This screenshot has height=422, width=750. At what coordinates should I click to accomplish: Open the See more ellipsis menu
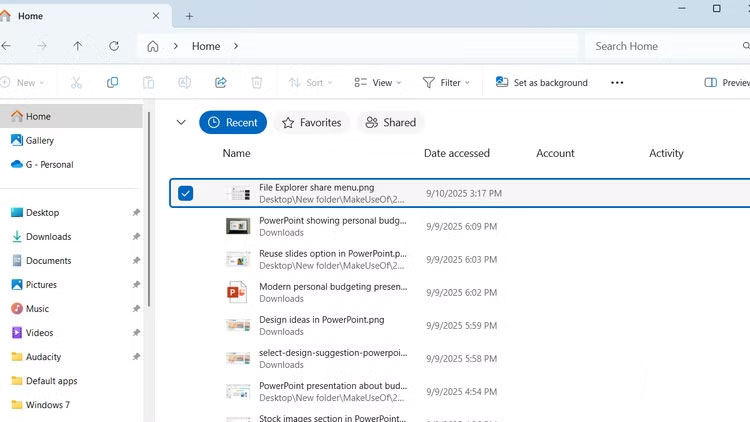617,83
